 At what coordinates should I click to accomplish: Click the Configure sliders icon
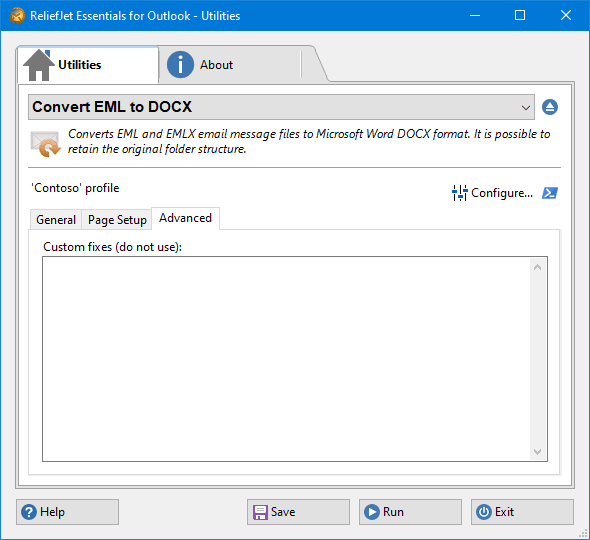click(459, 193)
